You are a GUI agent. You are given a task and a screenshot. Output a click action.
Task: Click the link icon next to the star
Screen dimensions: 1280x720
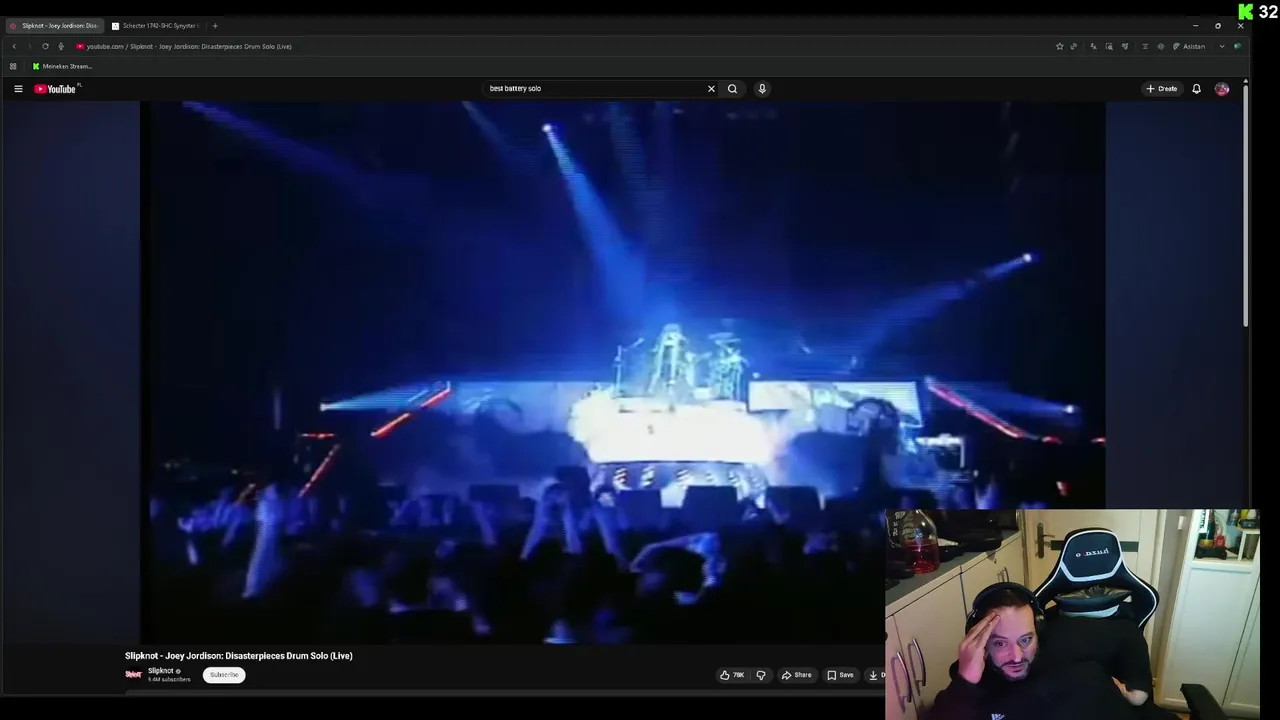[x=1074, y=46]
